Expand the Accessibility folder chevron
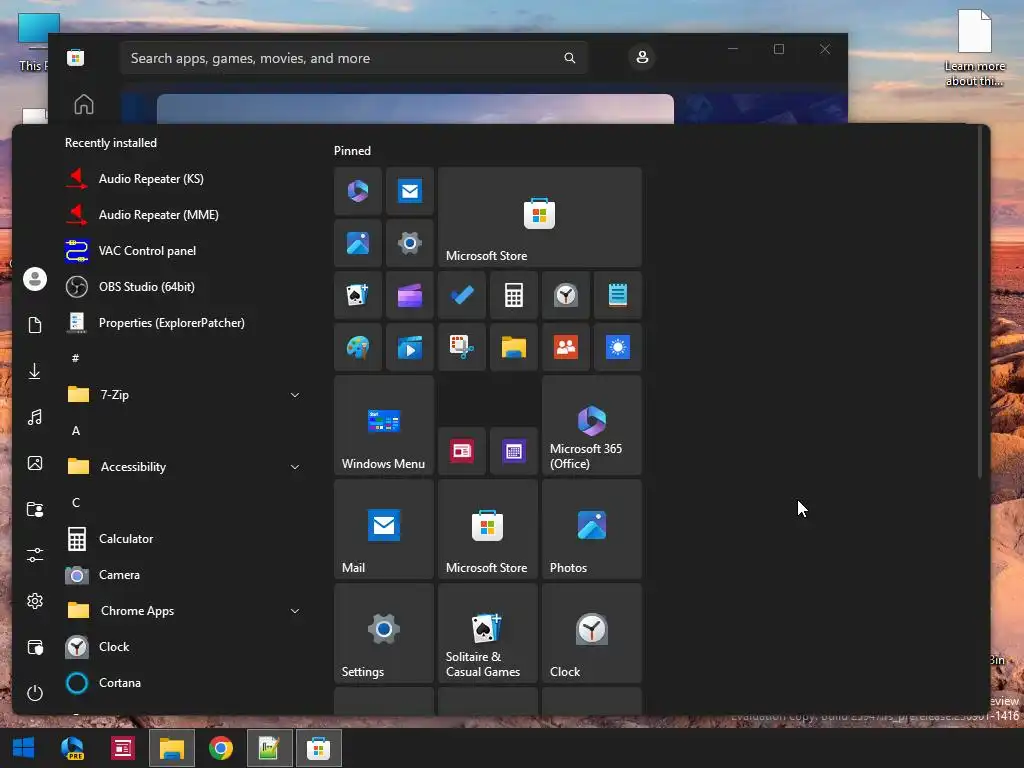This screenshot has width=1024, height=768. click(x=295, y=466)
